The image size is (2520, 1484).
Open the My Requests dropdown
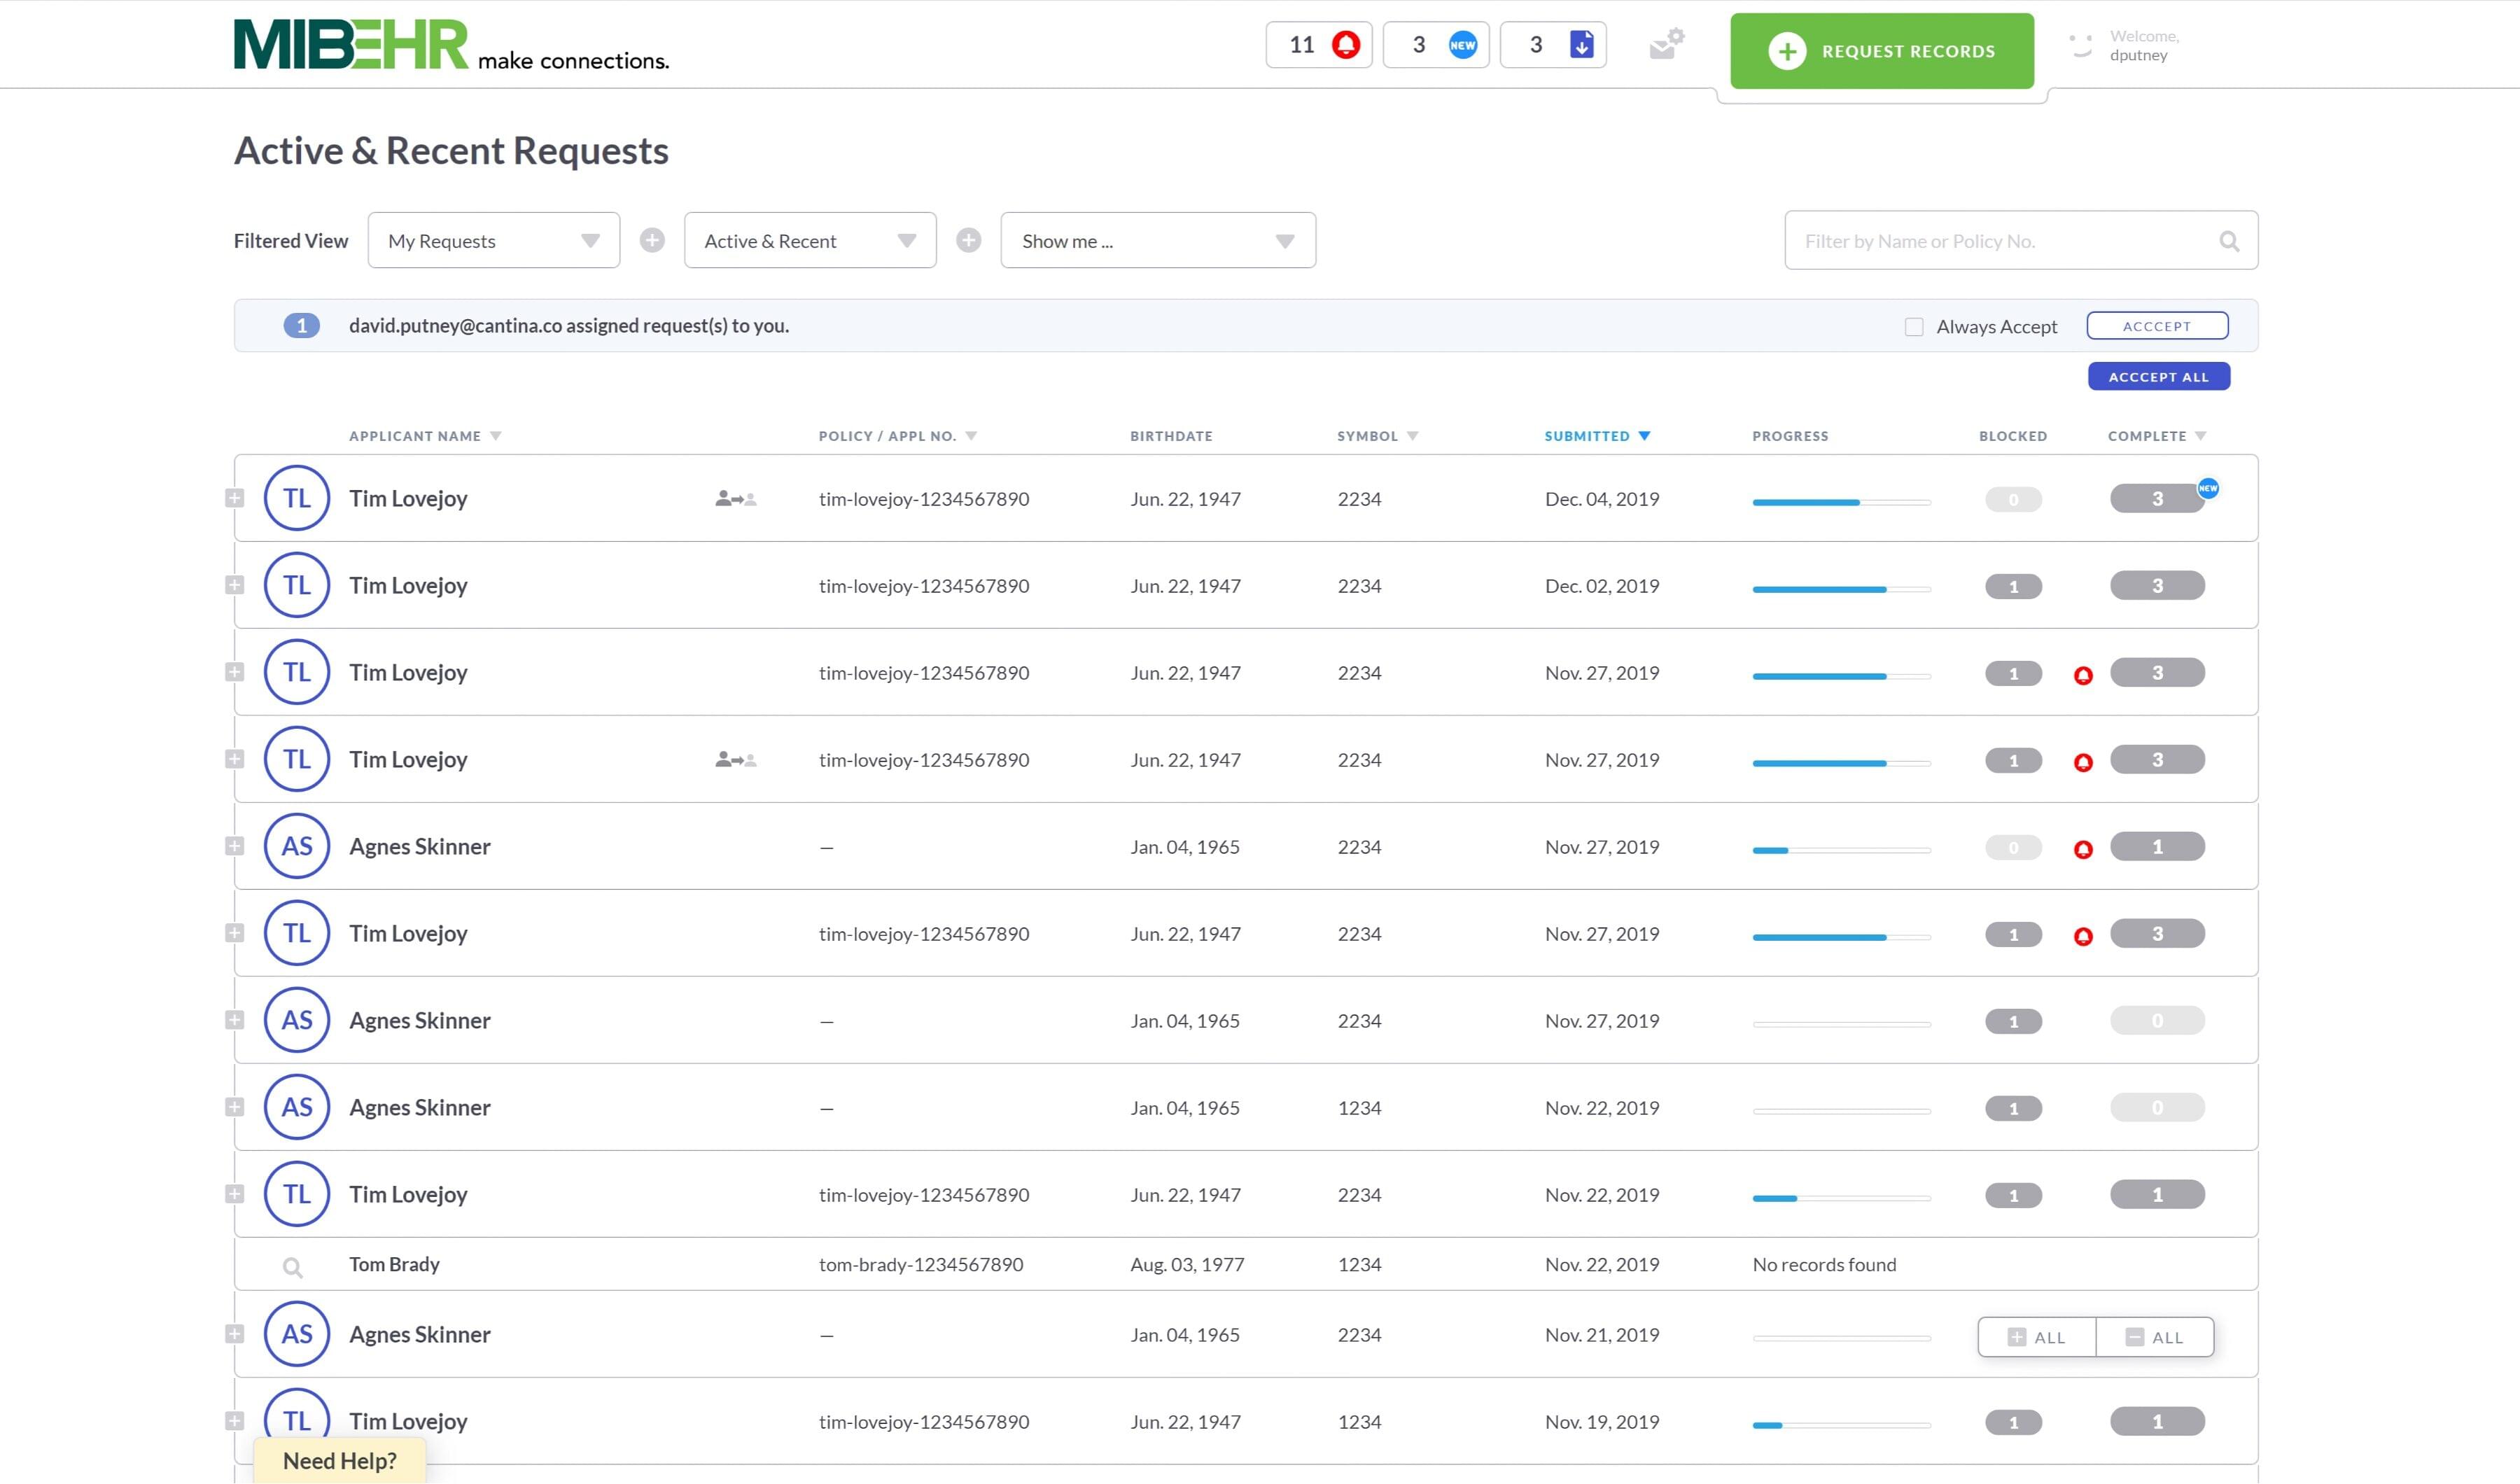pos(493,240)
